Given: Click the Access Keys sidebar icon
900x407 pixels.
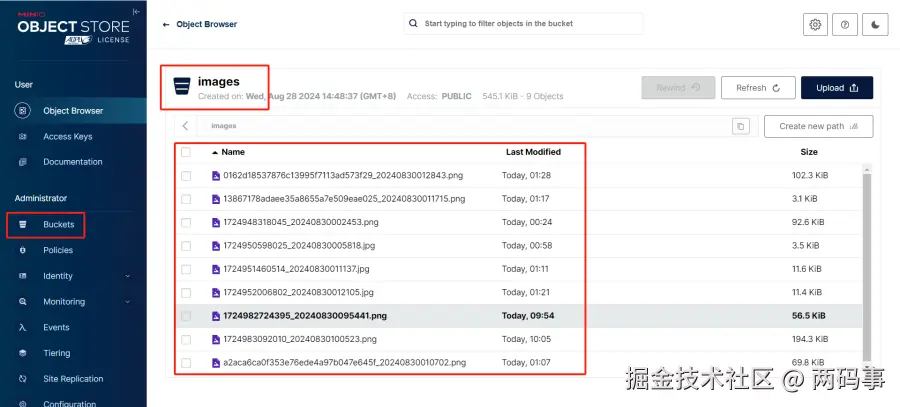Looking at the screenshot, I should (22, 137).
